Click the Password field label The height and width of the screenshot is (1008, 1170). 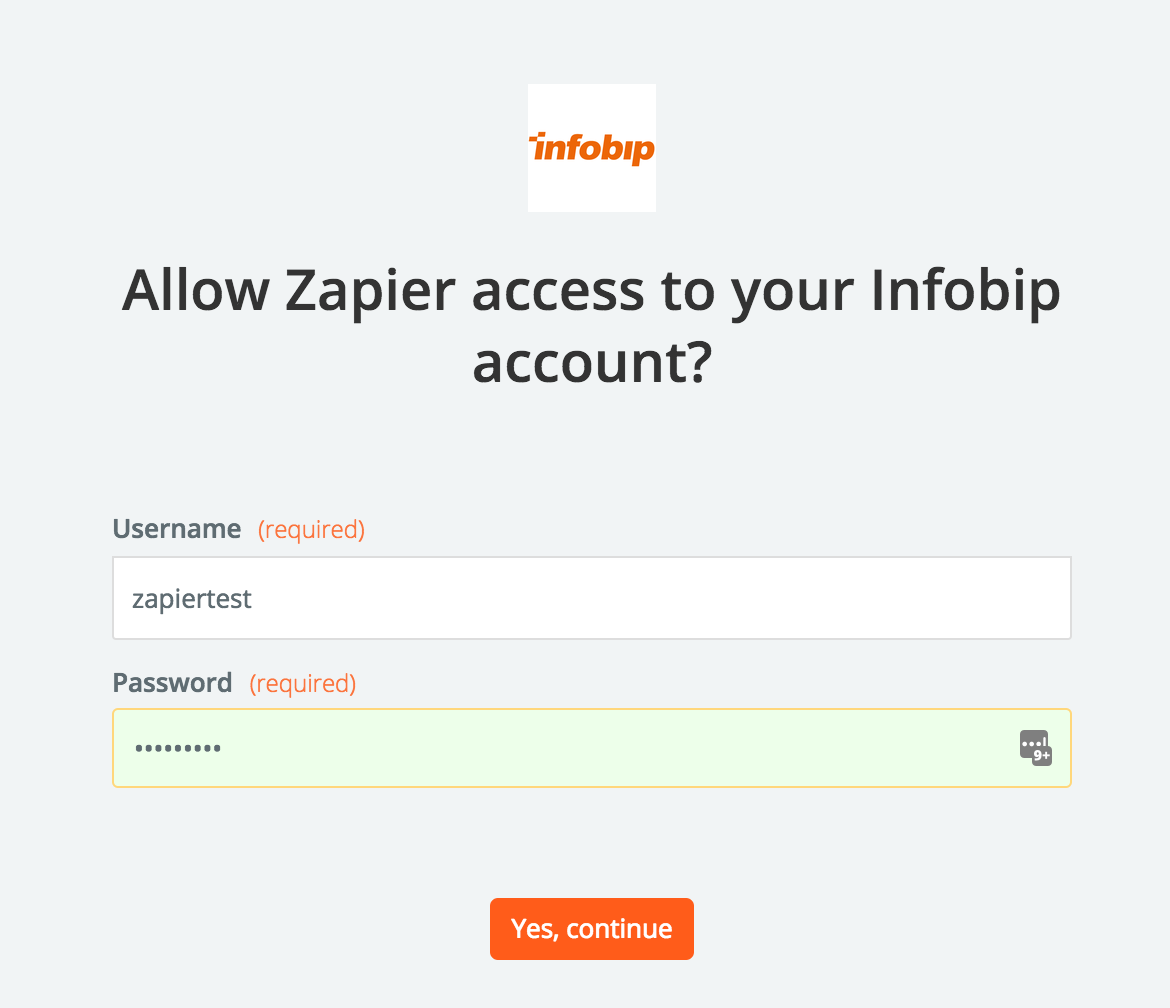tap(172, 683)
